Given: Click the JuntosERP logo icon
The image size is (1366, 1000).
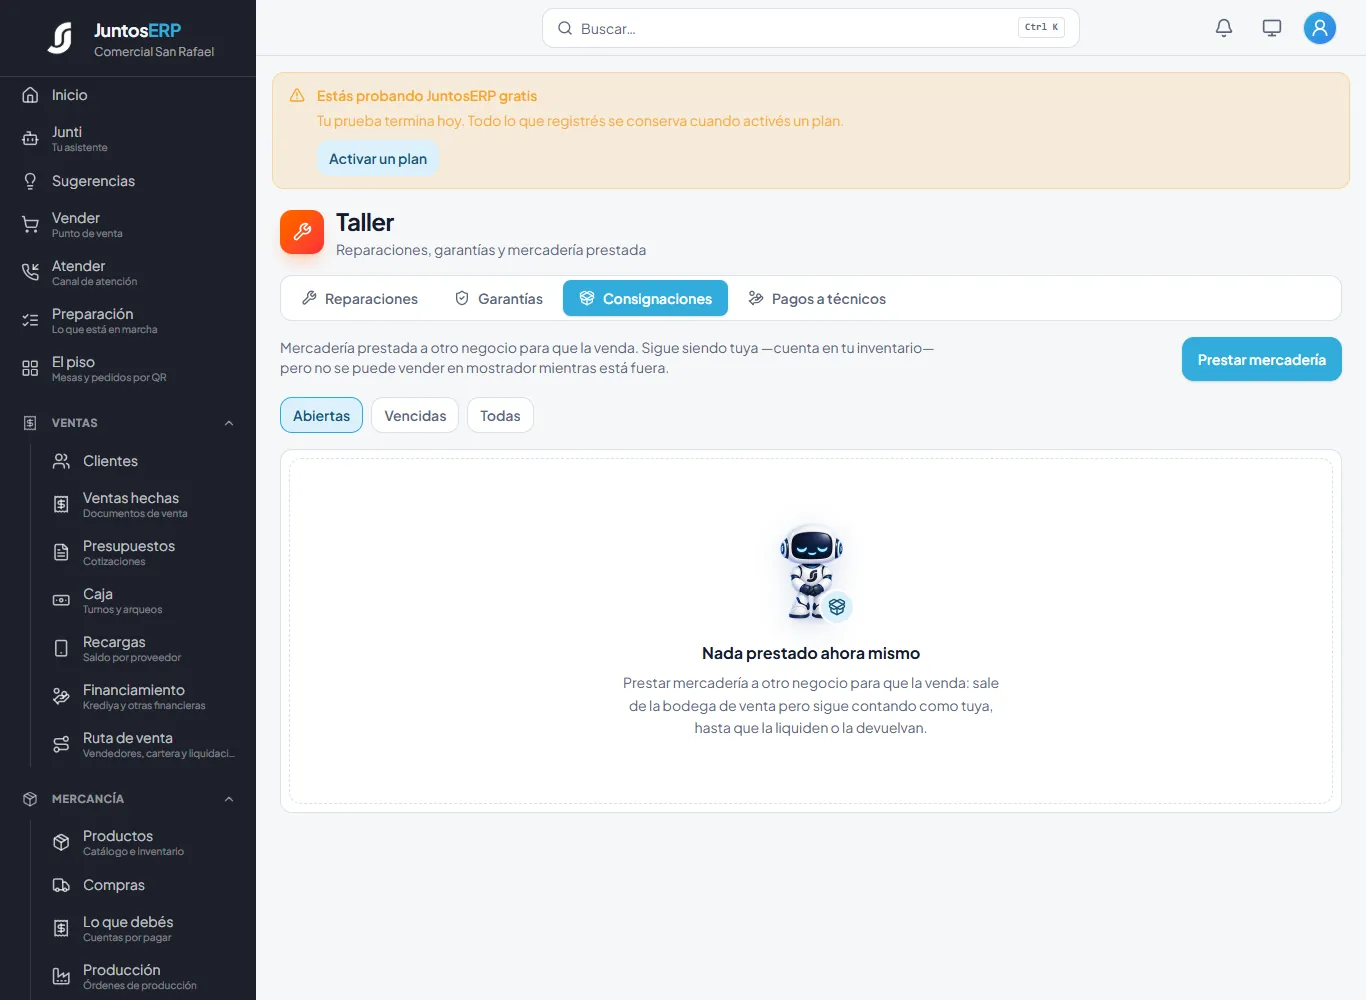Looking at the screenshot, I should coord(60,38).
